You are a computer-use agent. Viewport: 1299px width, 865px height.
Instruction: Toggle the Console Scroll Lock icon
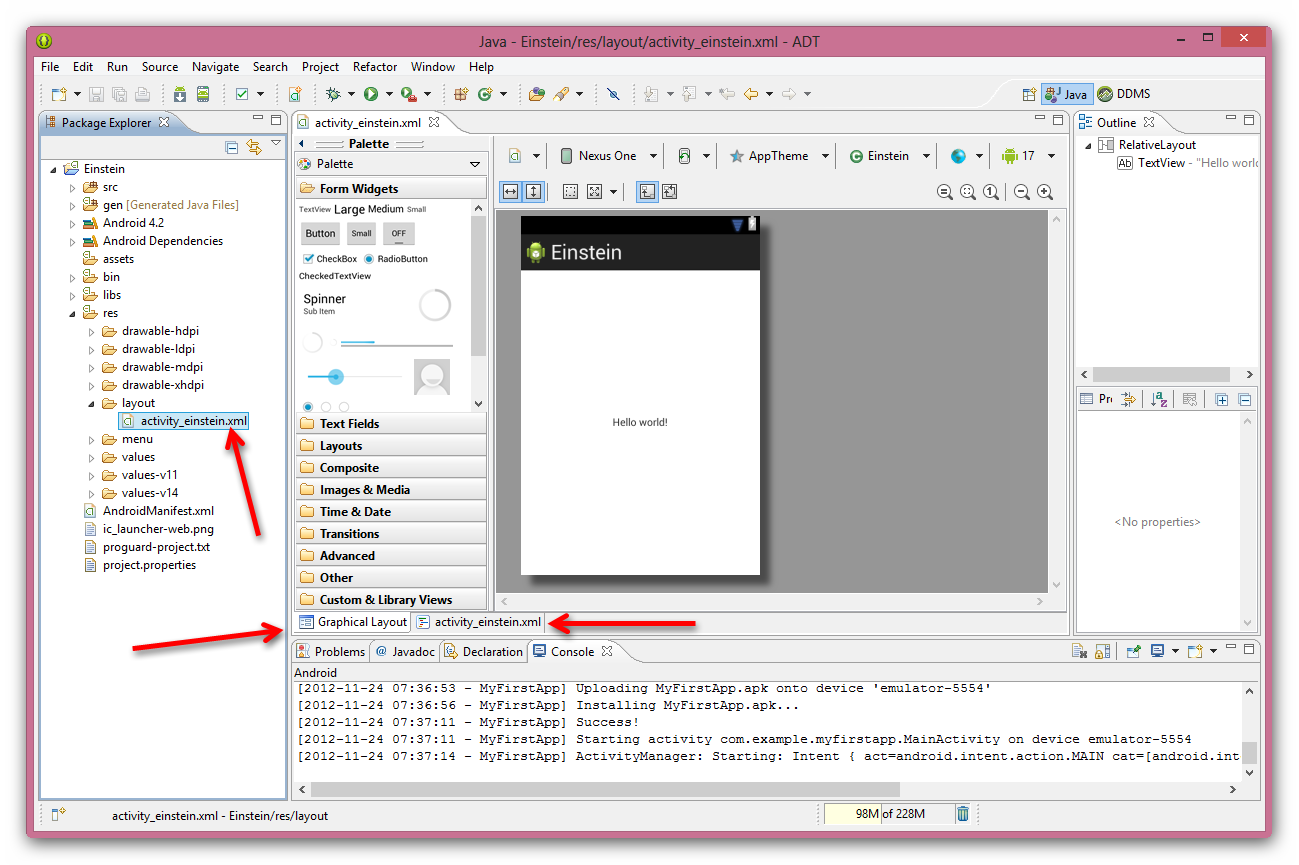point(1102,652)
